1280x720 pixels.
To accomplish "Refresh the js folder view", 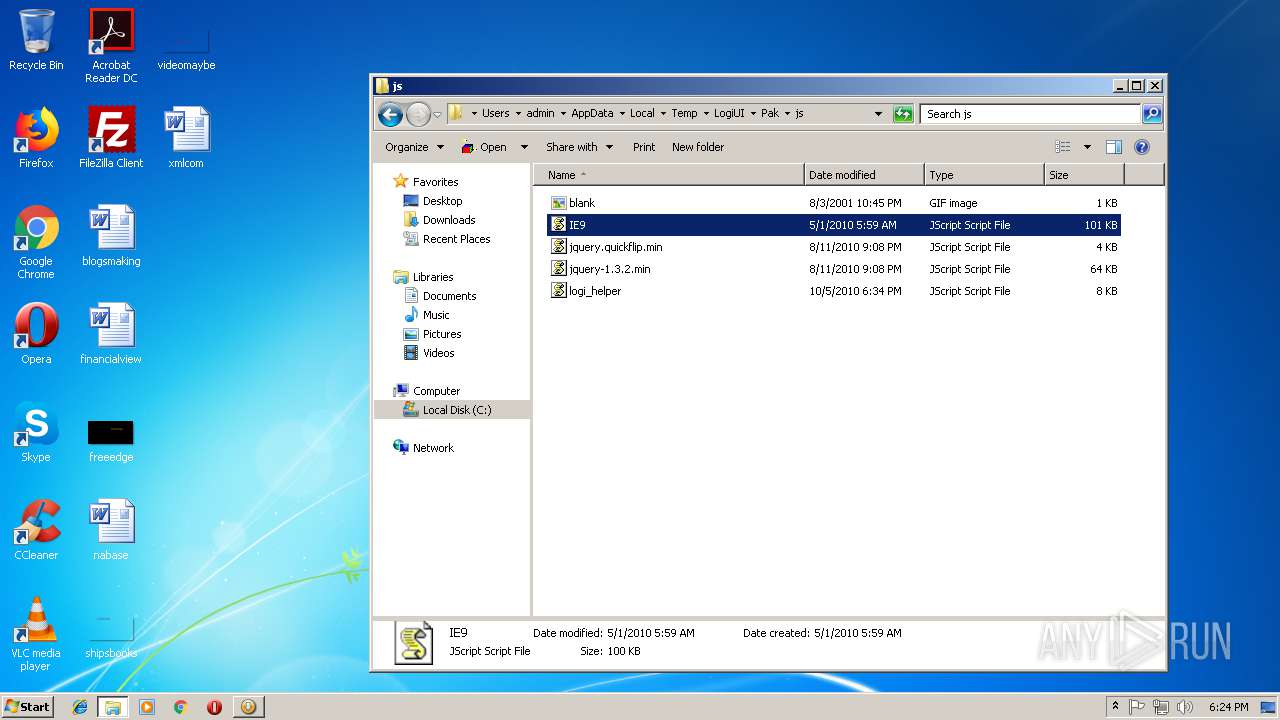I will coord(903,114).
